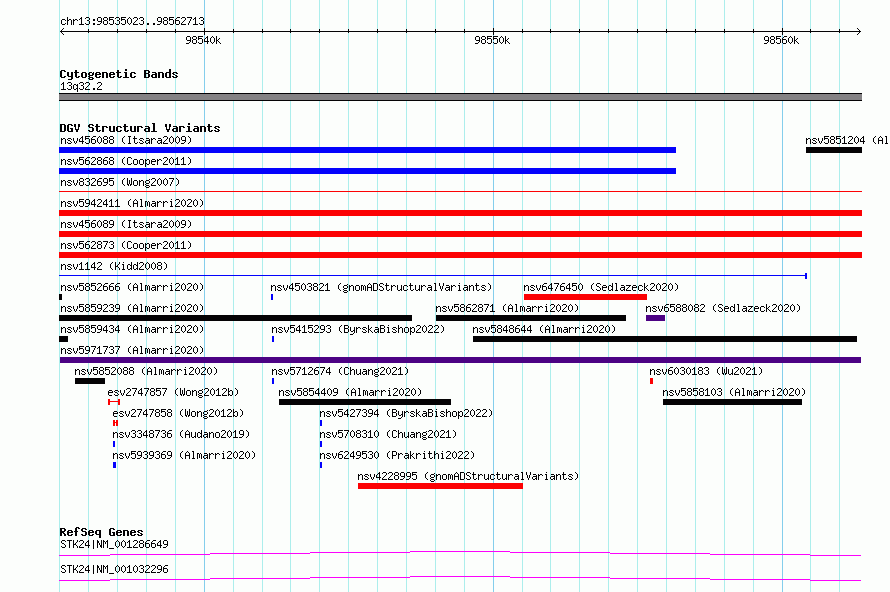Click nsv5942411 (Almarri2020) variant label

[132, 203]
